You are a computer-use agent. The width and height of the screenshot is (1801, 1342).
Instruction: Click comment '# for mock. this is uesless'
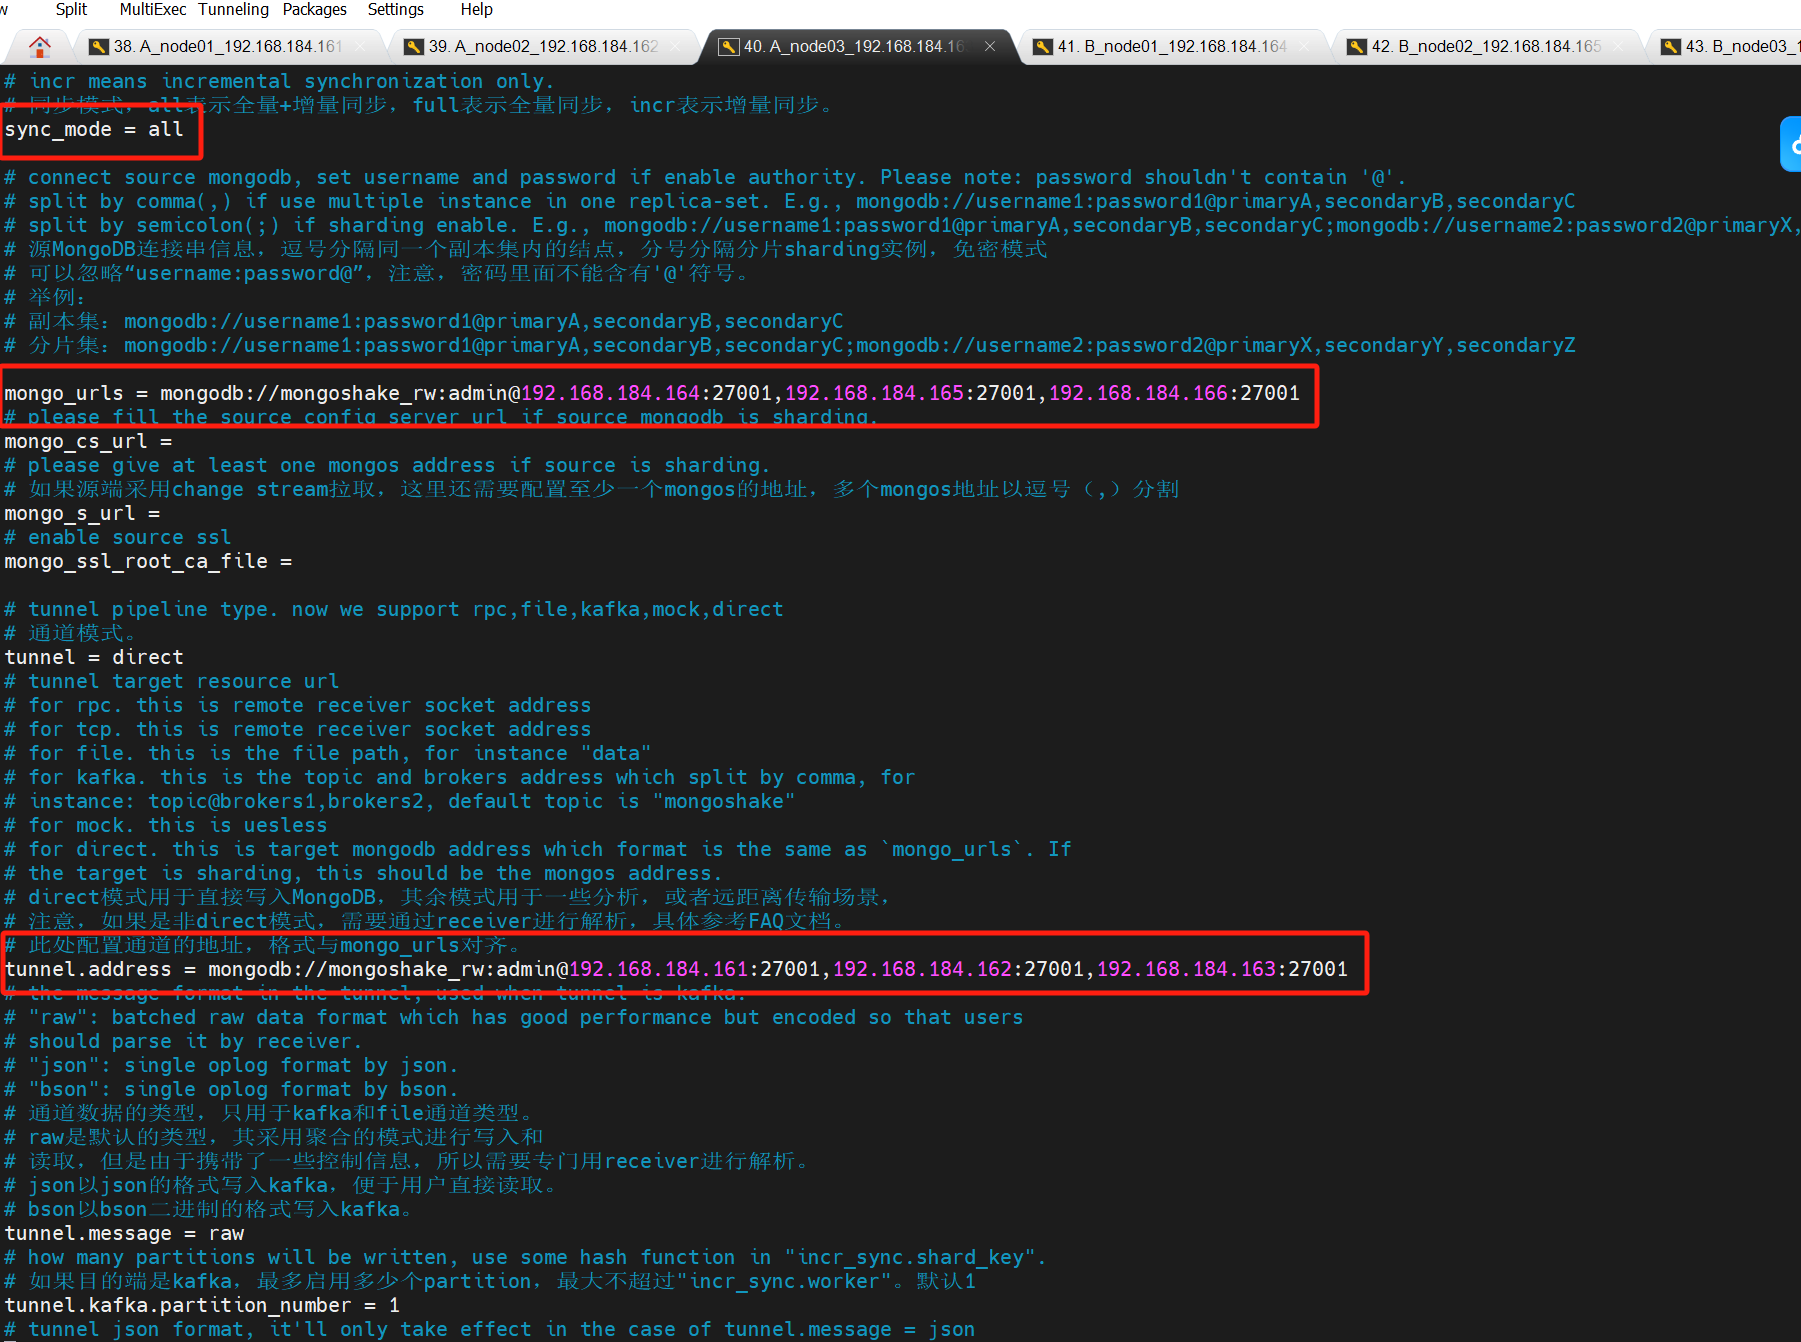[x=166, y=825]
